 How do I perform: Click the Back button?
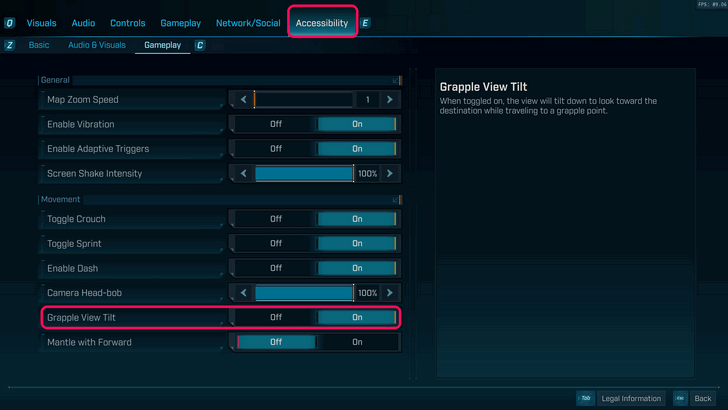click(702, 398)
